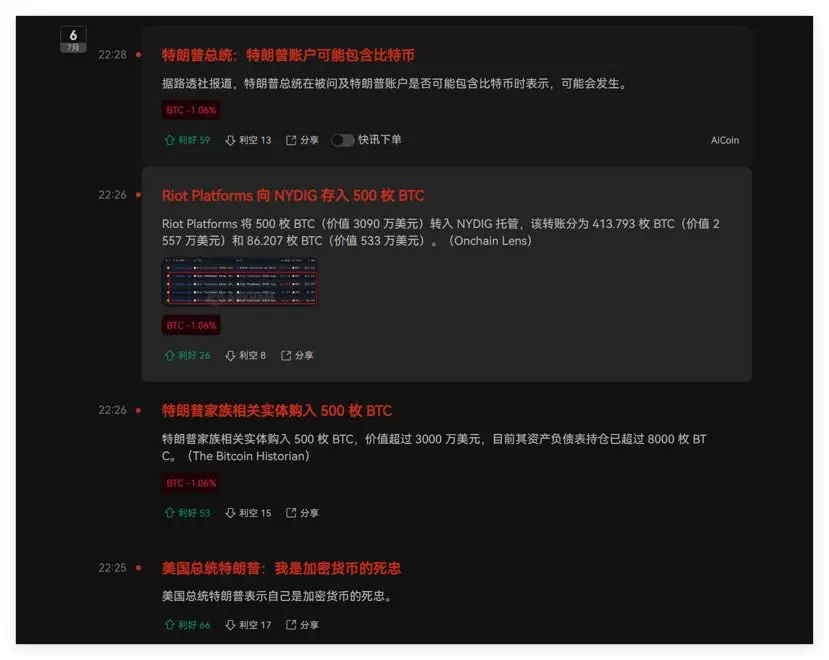The width and height of the screenshot is (829, 660).
Task: Vote 利好 26 on Riot Platforms news
Action: pos(187,355)
